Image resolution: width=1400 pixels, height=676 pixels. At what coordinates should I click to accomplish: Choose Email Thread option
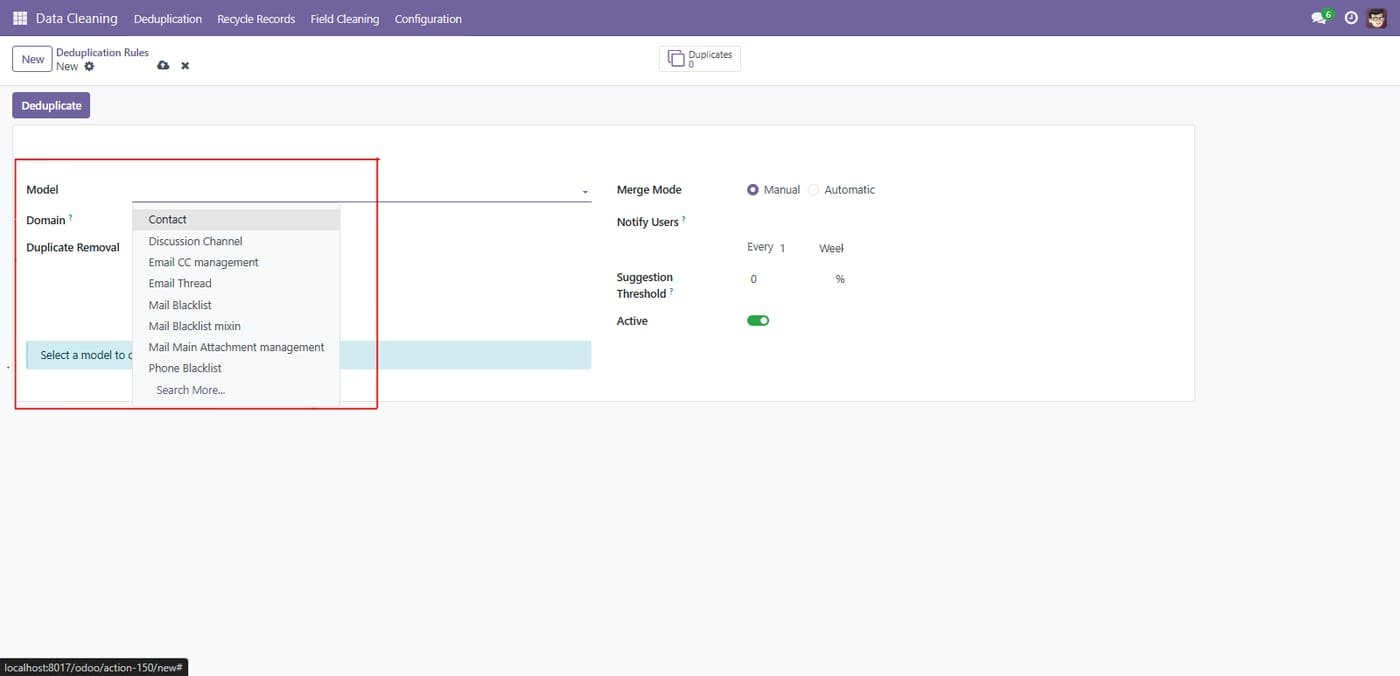tap(236, 283)
